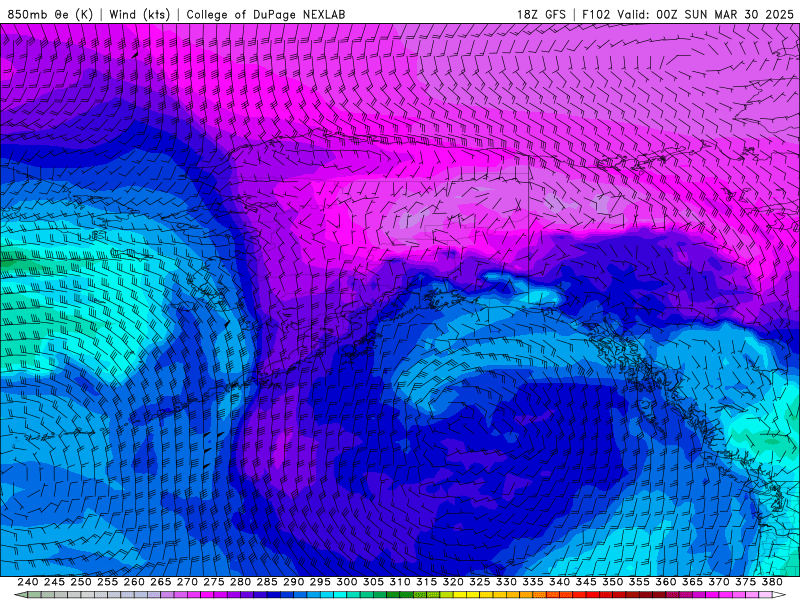Select the 290 scale value
800x600 pixels.
coord(293,582)
